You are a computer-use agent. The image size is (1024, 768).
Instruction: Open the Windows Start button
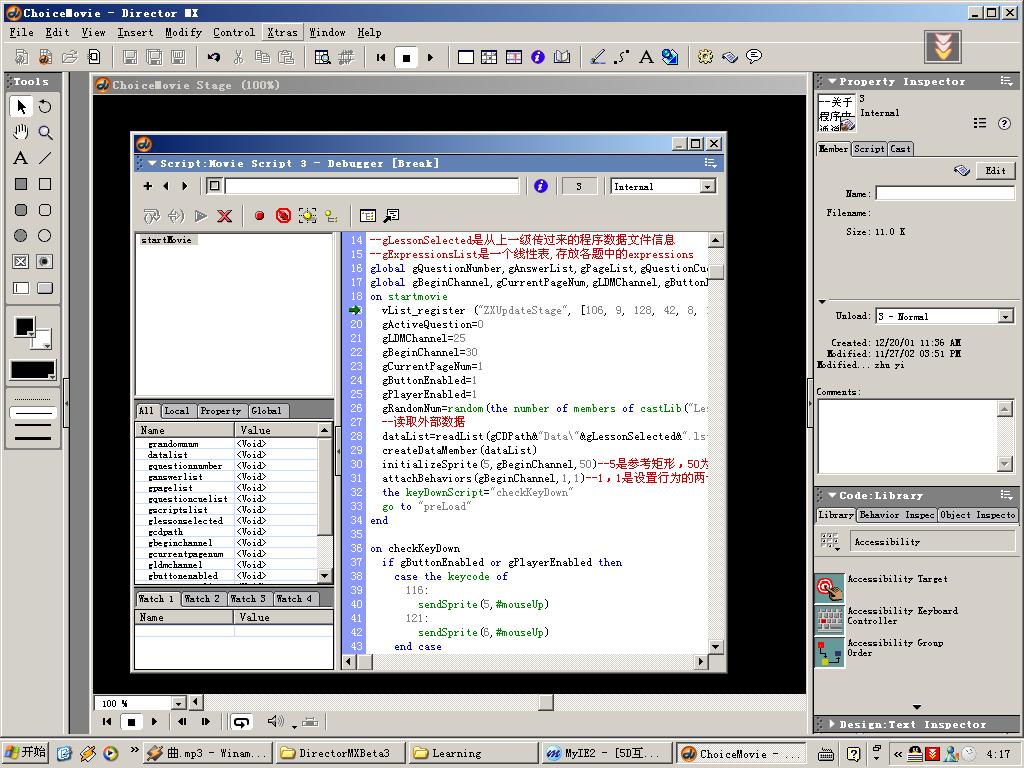pyautogui.click(x=26, y=753)
